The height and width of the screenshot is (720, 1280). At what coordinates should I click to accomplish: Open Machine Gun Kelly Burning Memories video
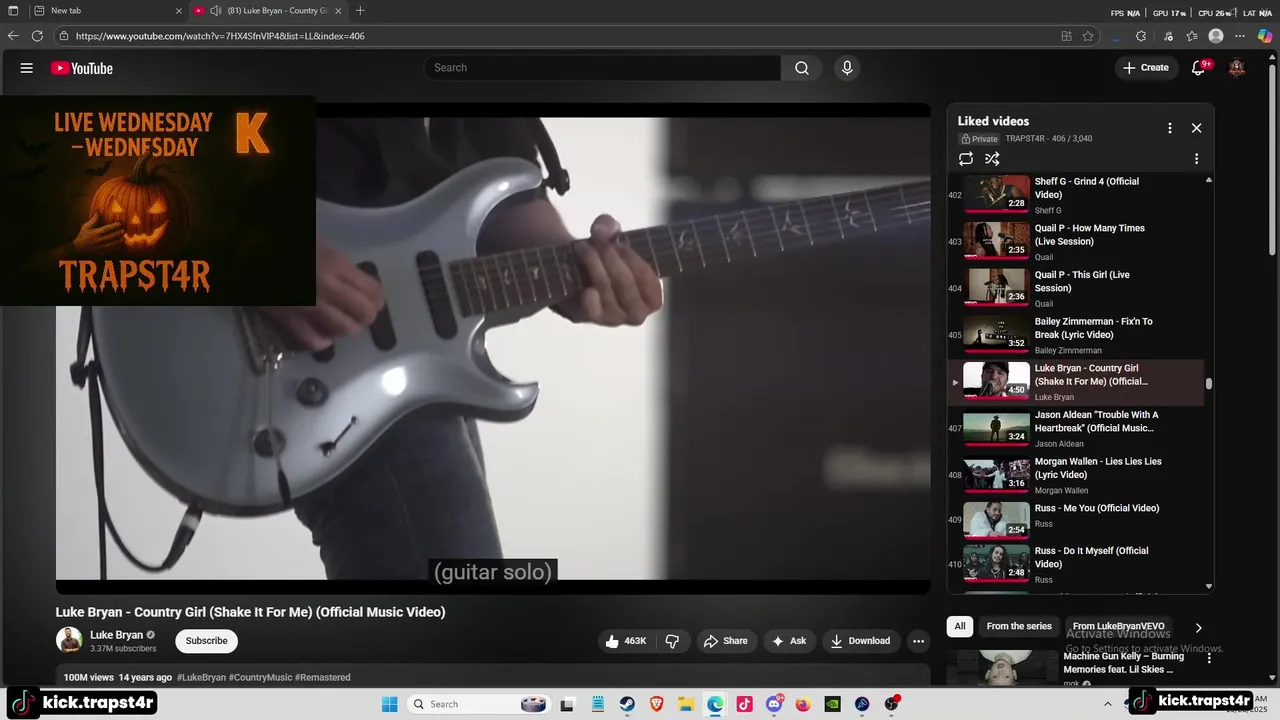click(1122, 663)
